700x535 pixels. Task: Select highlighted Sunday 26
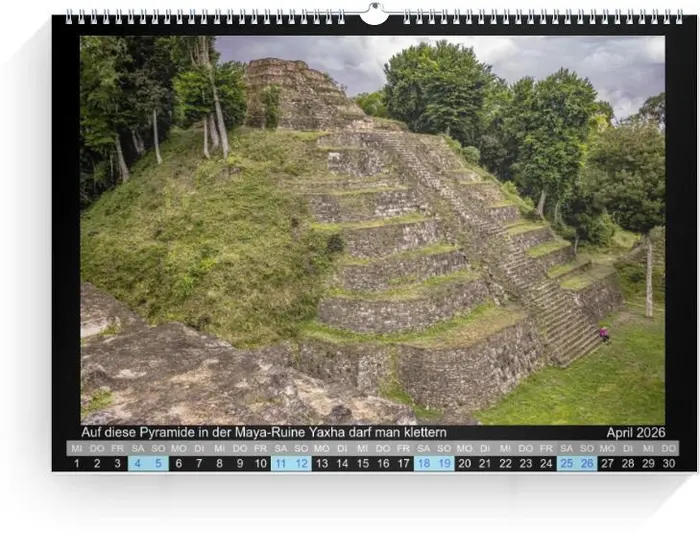pyautogui.click(x=587, y=464)
